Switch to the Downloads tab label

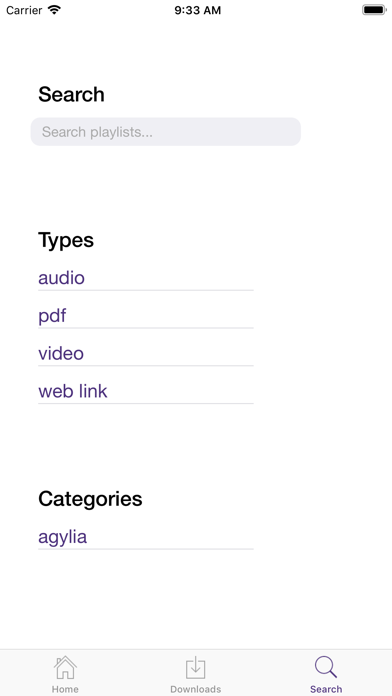tap(195, 689)
